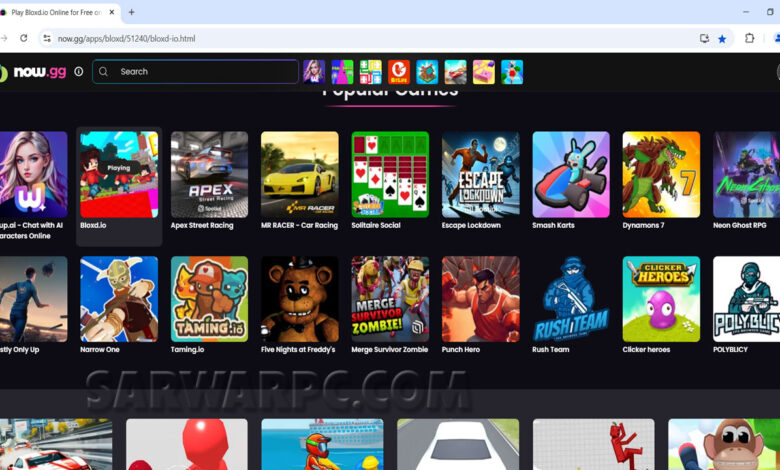This screenshot has width=780, height=470.
Task: Open Solitaire Social card thumbnail
Action: pos(390,175)
